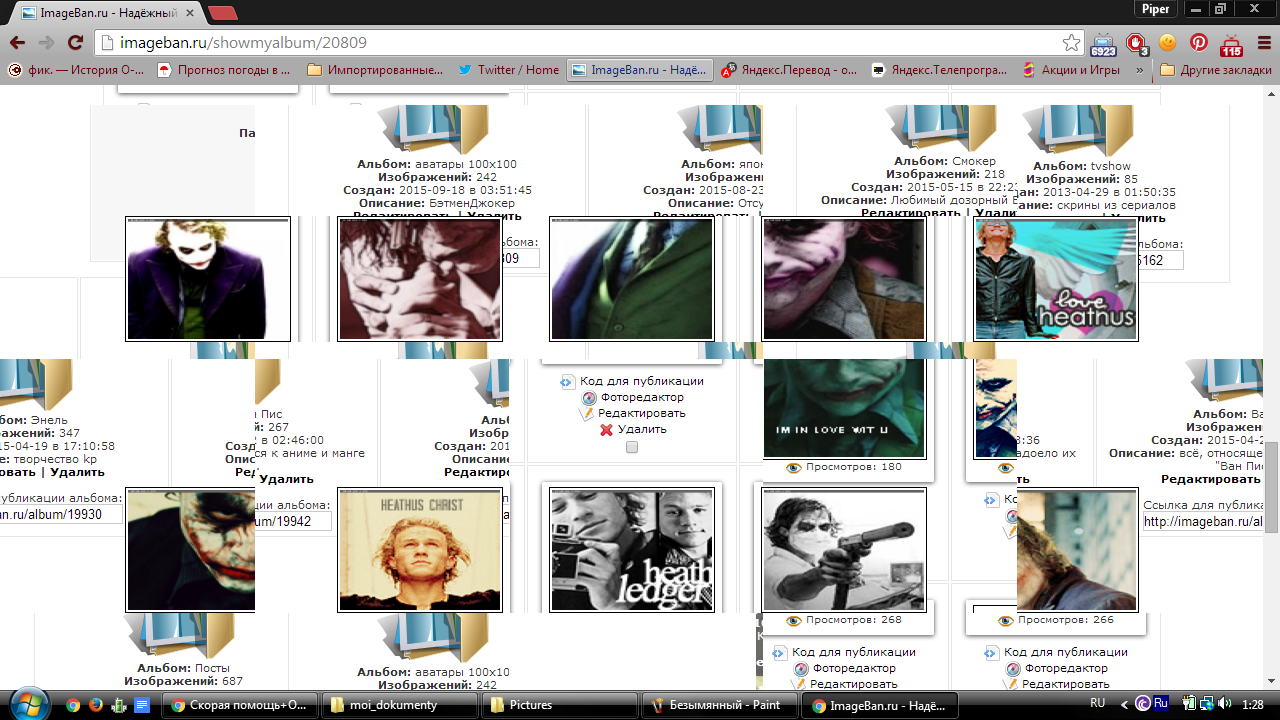This screenshot has width=1280, height=720.
Task: Open the Импортированные bookmarks folder
Action: pyautogui.click(x=376, y=70)
